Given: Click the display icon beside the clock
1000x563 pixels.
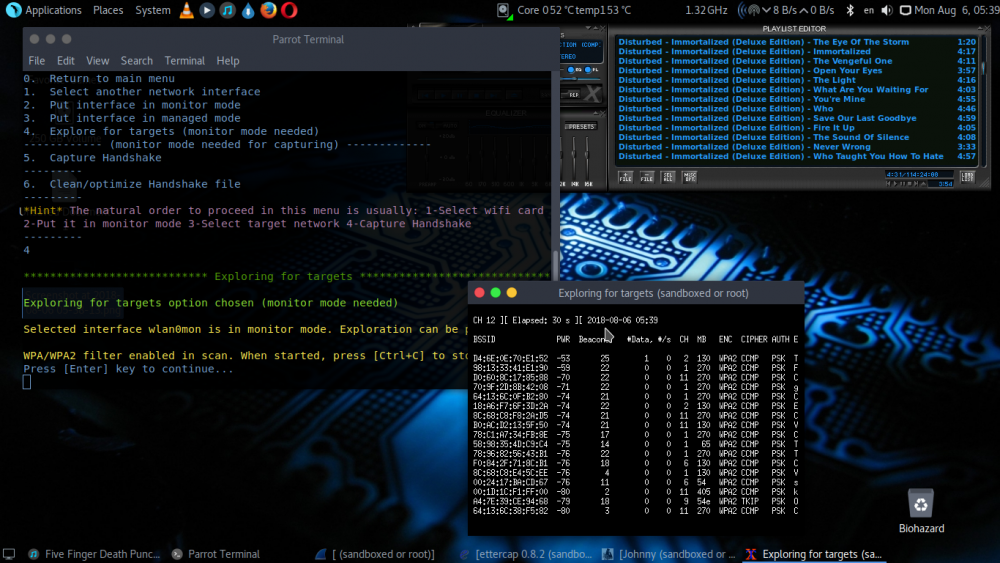Looking at the screenshot, I should [905, 10].
